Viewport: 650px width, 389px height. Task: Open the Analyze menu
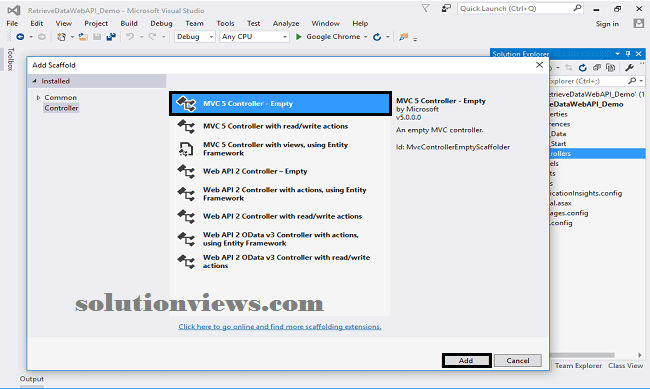286,24
